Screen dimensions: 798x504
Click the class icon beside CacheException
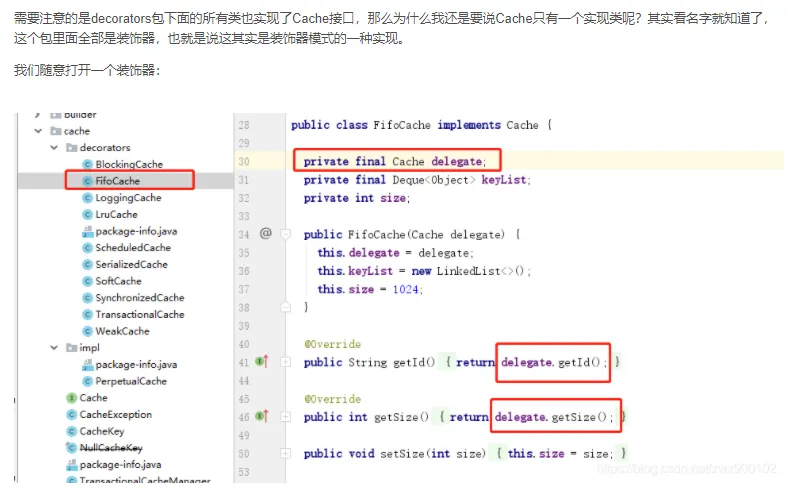point(72,414)
